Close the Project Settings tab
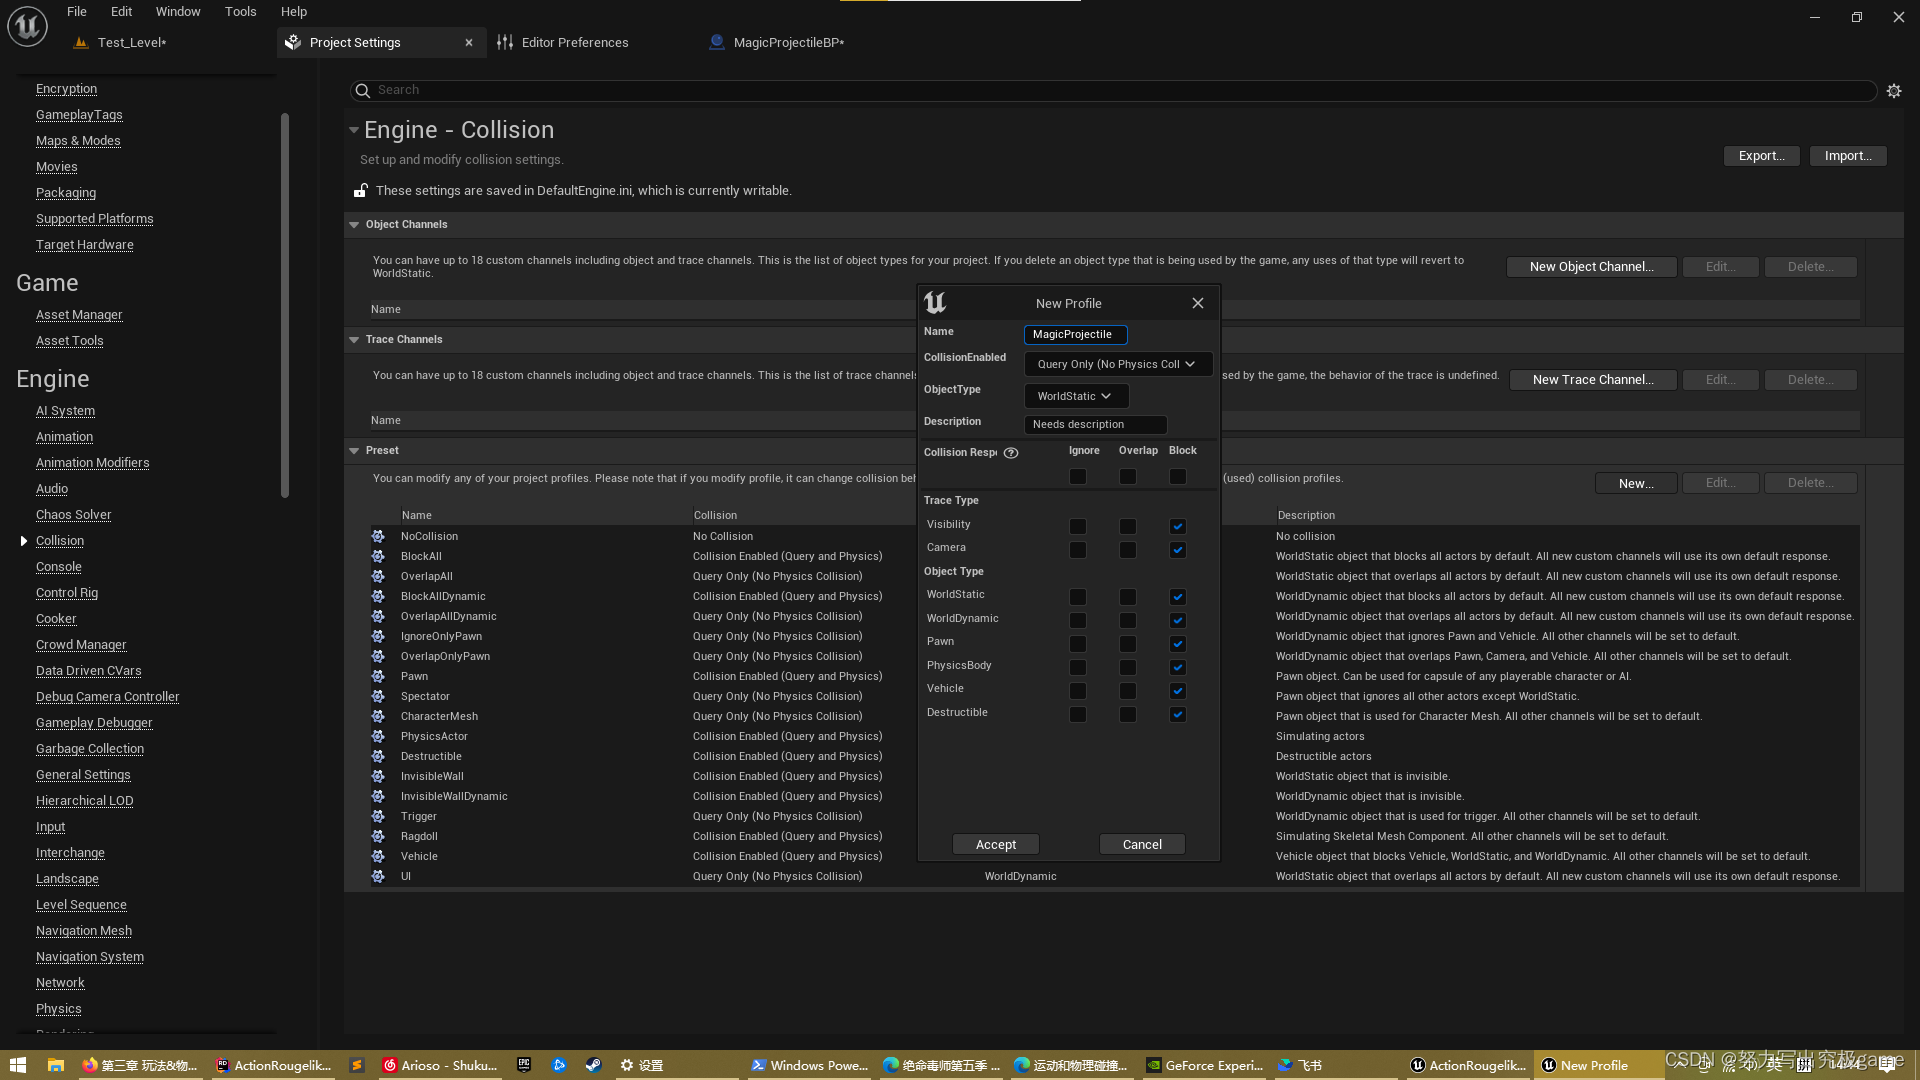Viewport: 1920px width, 1080px height. click(469, 42)
